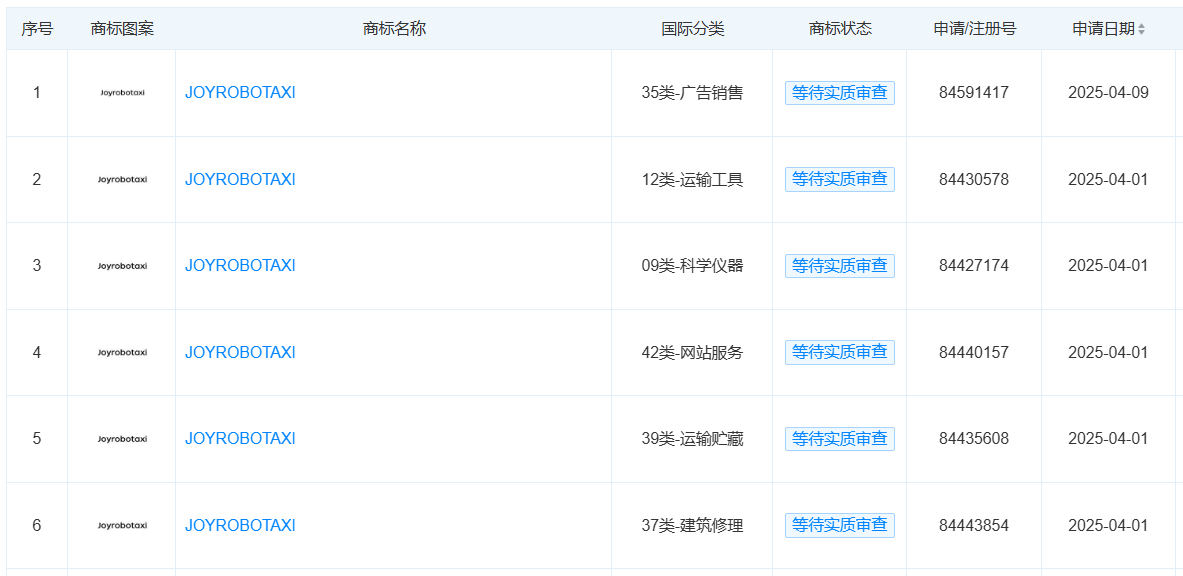Open logo thumbnail in 42类-网站服务 row
Screen dimensions: 1183x576
[x=122, y=352]
